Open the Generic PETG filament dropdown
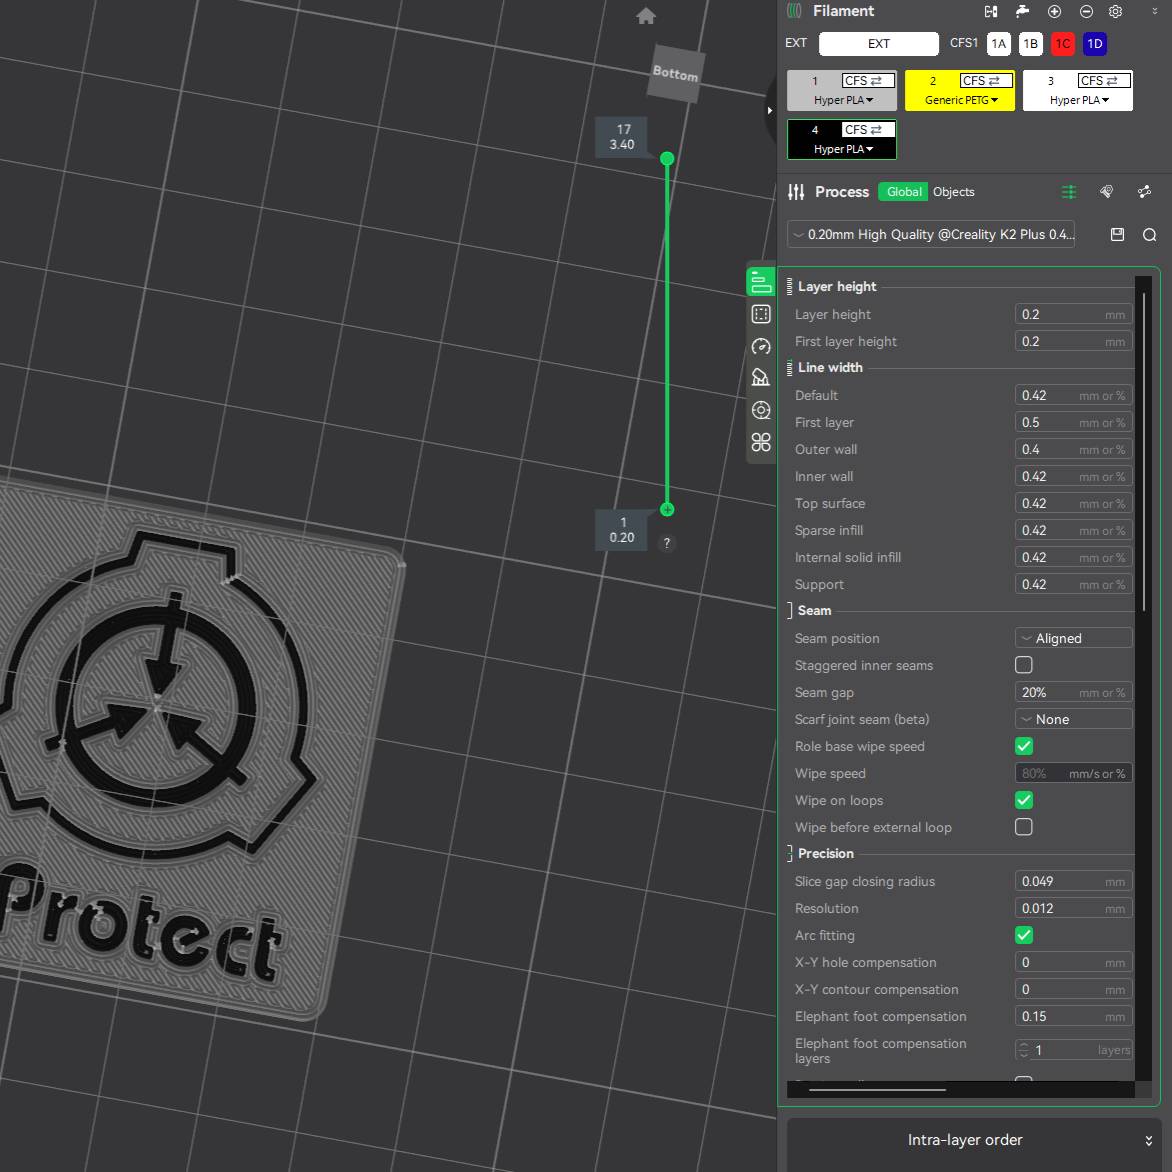 tap(959, 100)
